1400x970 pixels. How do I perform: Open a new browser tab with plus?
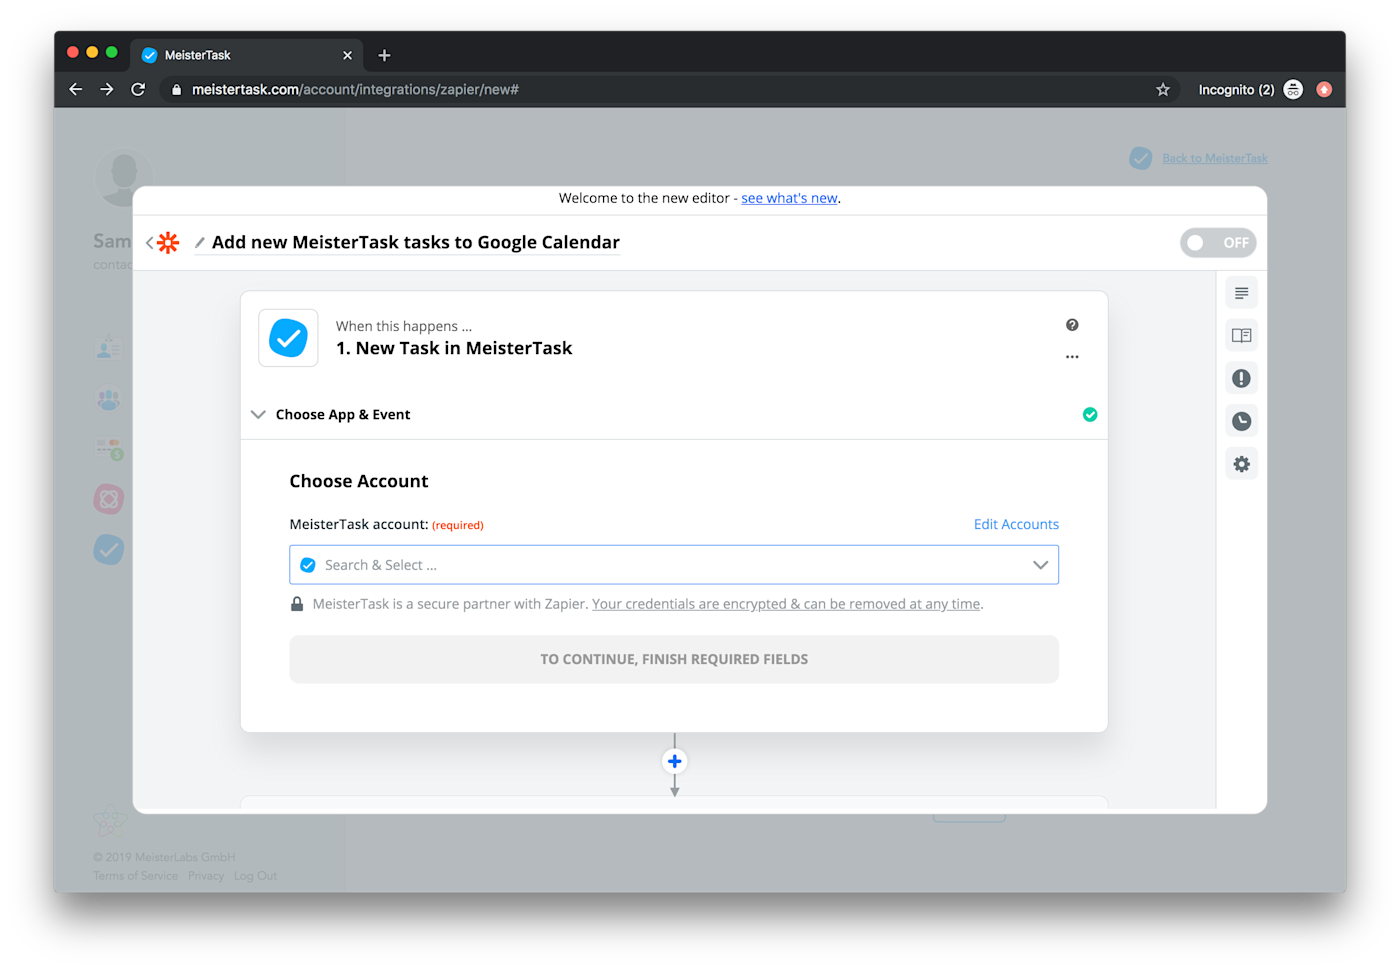click(384, 56)
